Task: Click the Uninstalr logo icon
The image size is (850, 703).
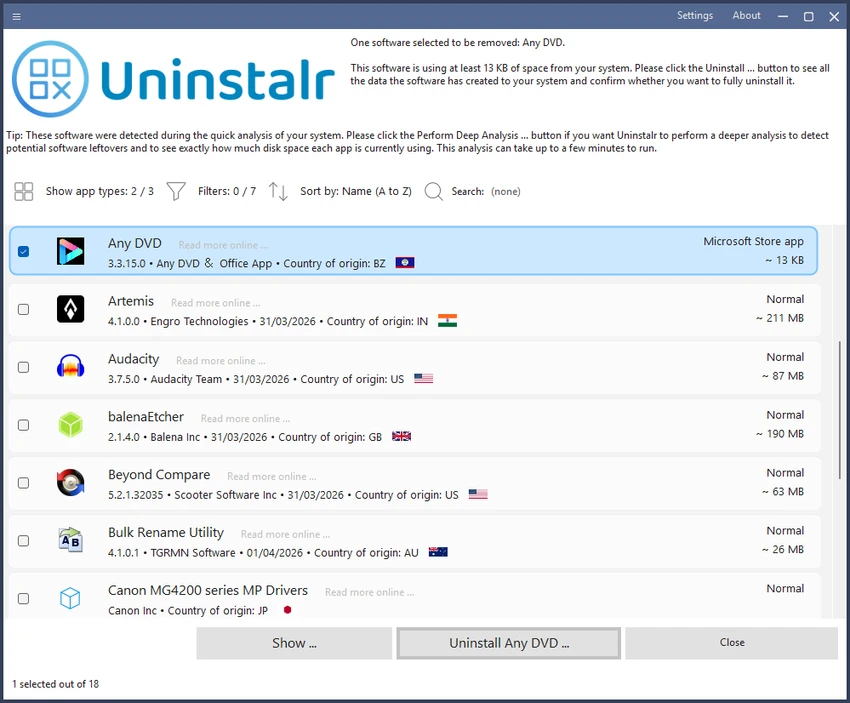Action: [50, 79]
